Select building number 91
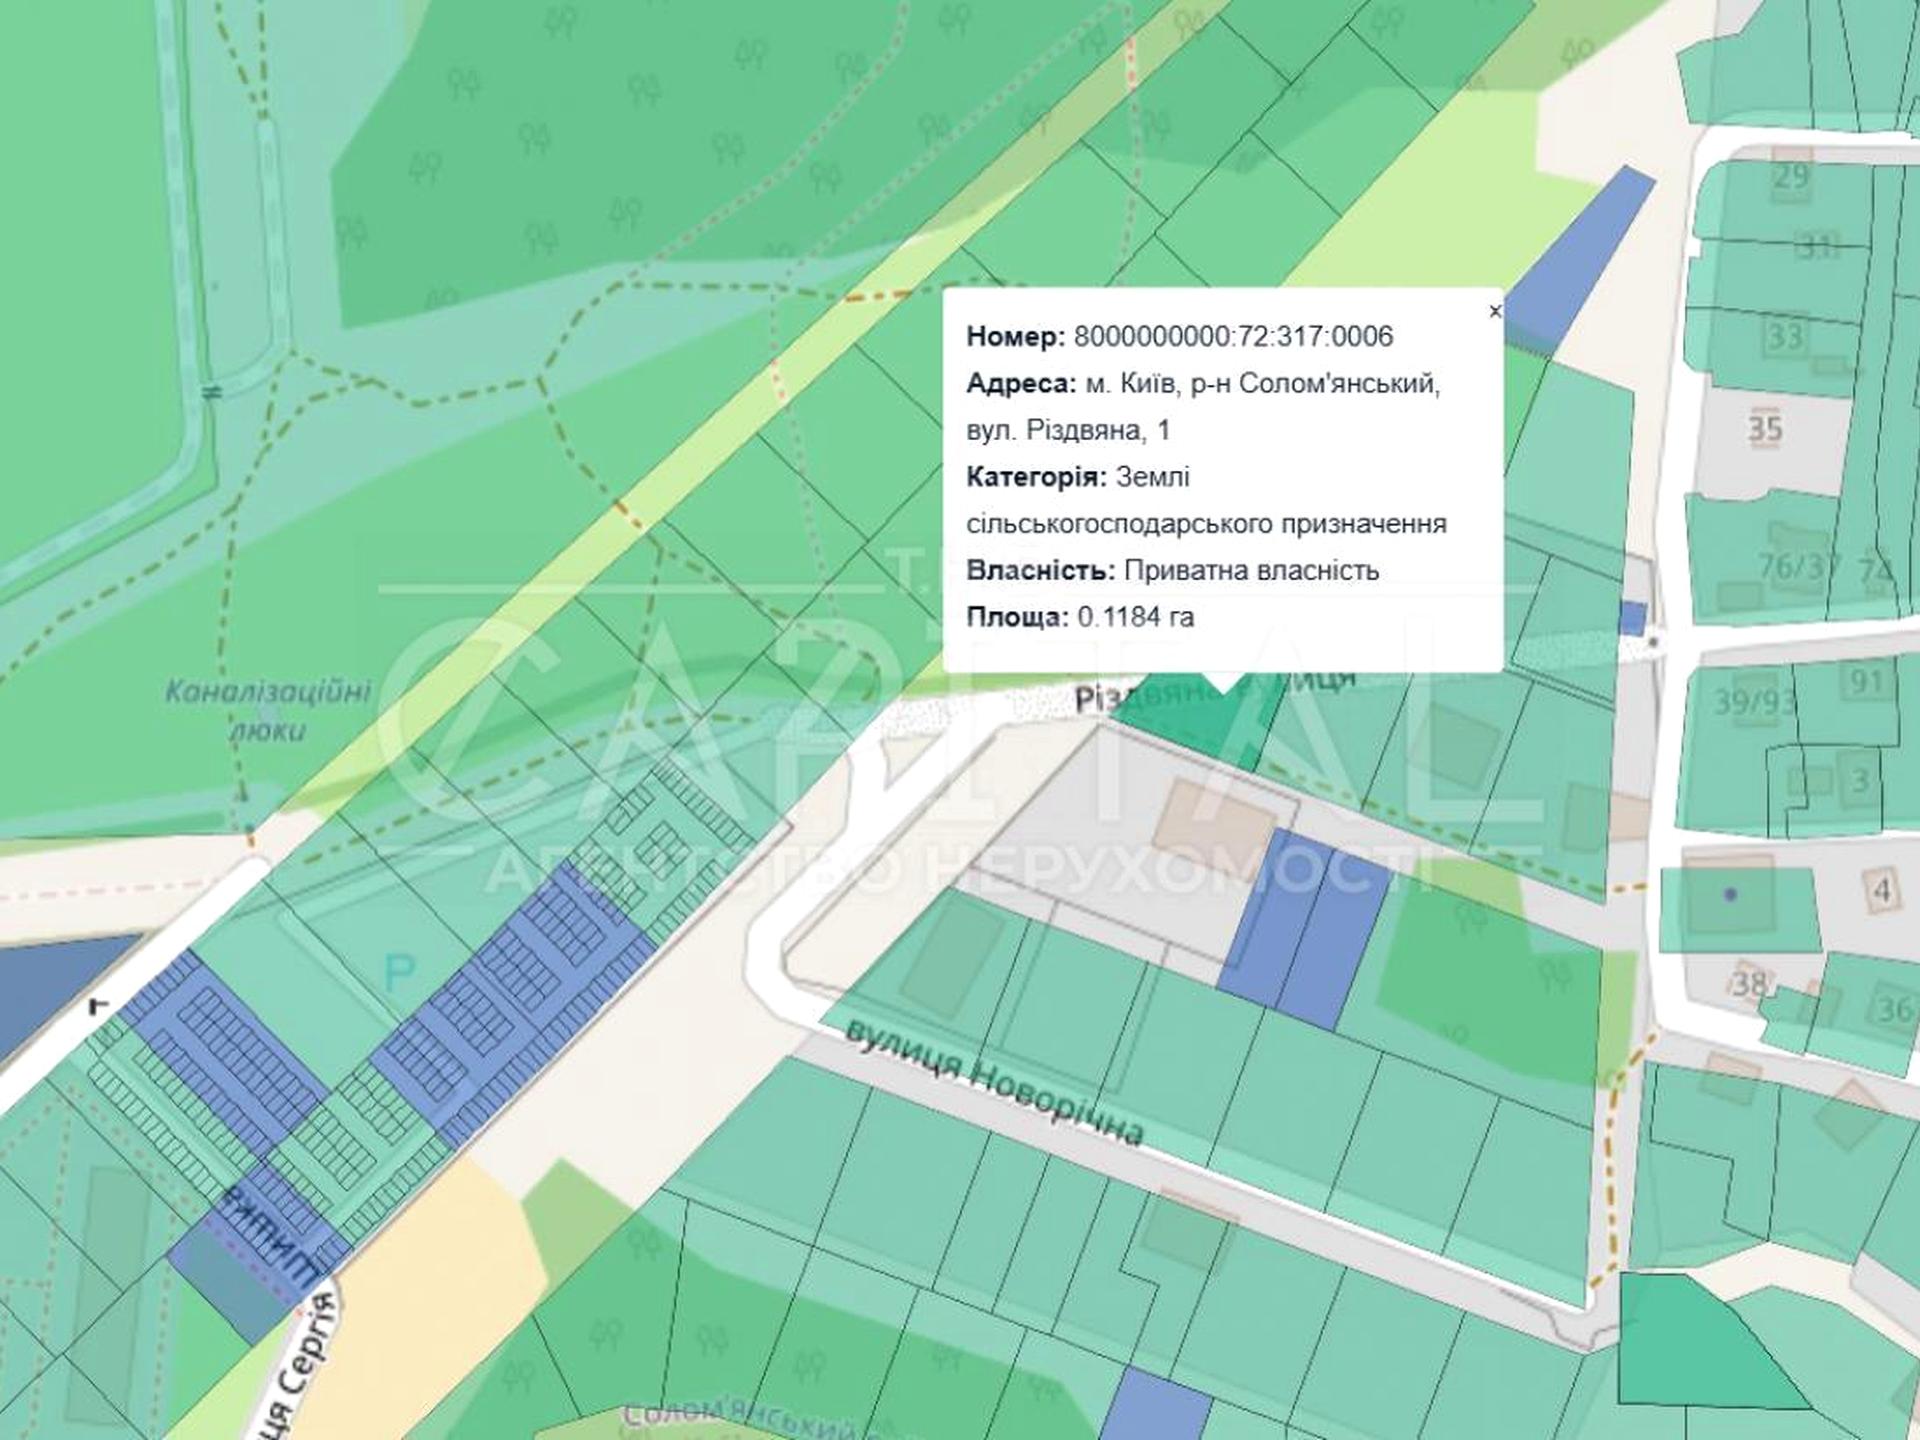Viewport: 1920px width, 1440px height. [1866, 682]
